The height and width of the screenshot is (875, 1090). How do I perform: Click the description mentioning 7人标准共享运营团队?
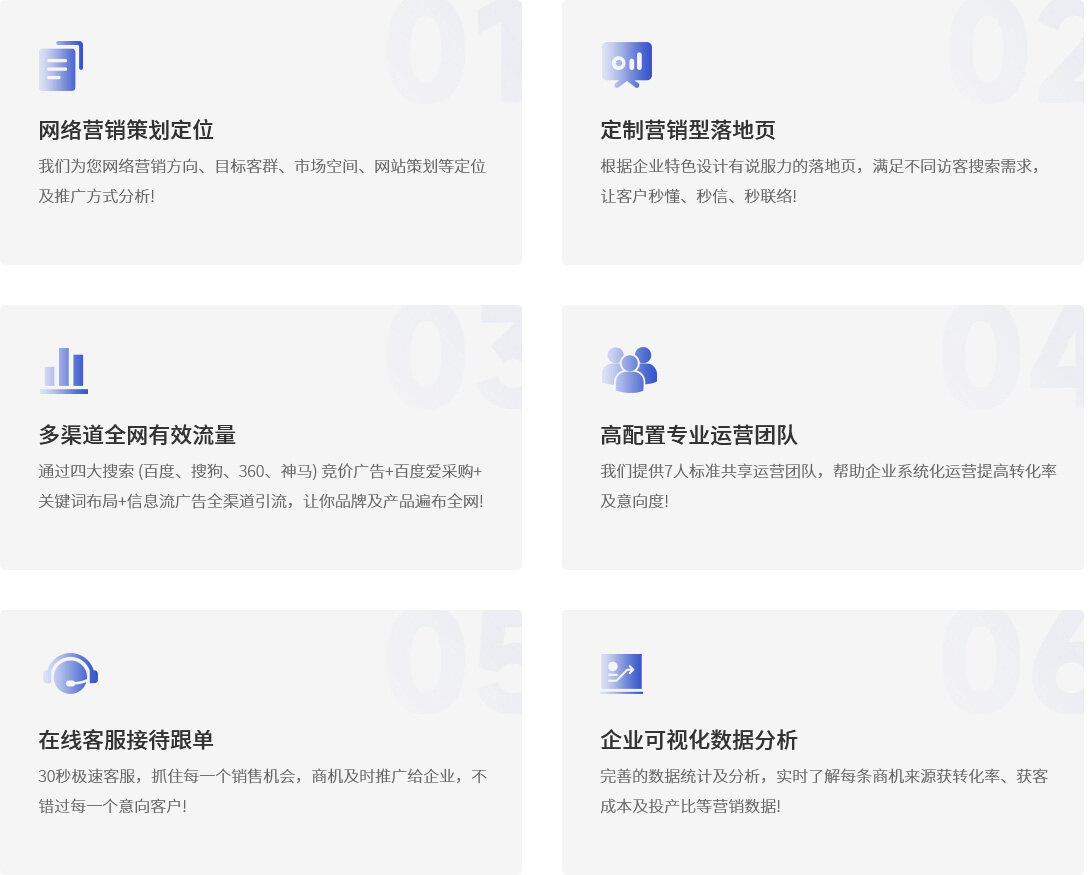[828, 486]
